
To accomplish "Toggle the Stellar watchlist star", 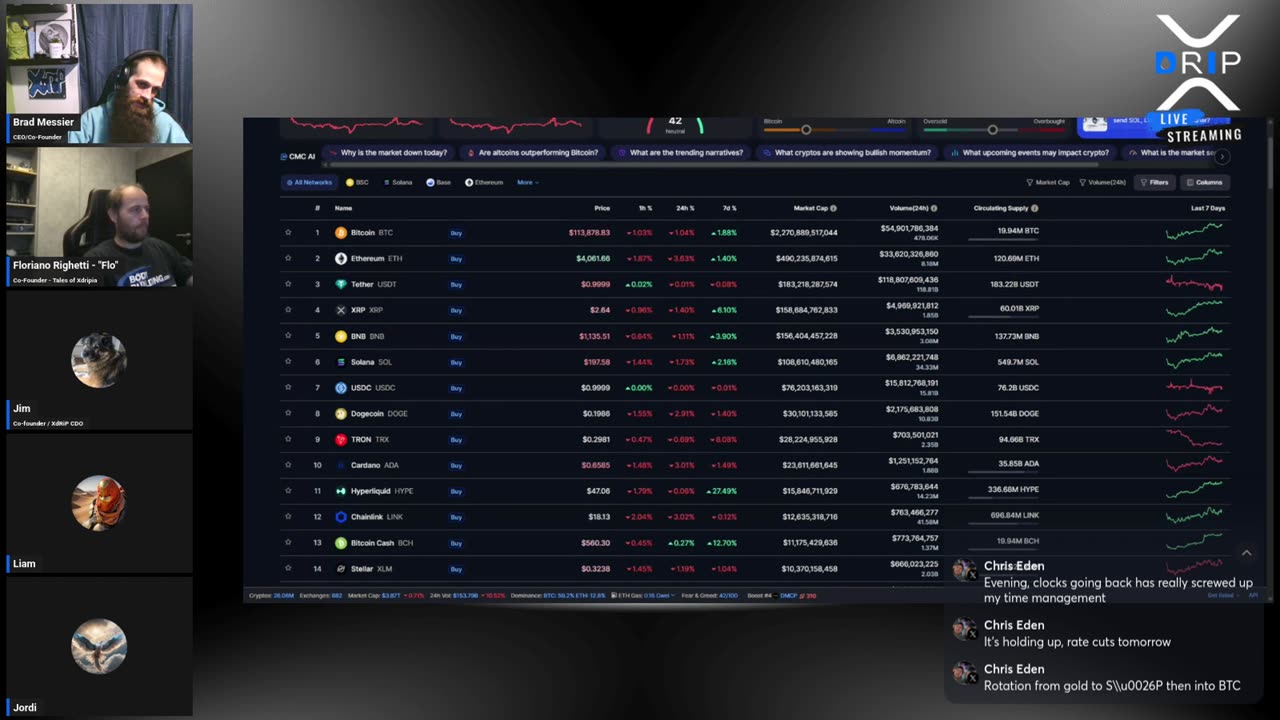I will coord(288,569).
